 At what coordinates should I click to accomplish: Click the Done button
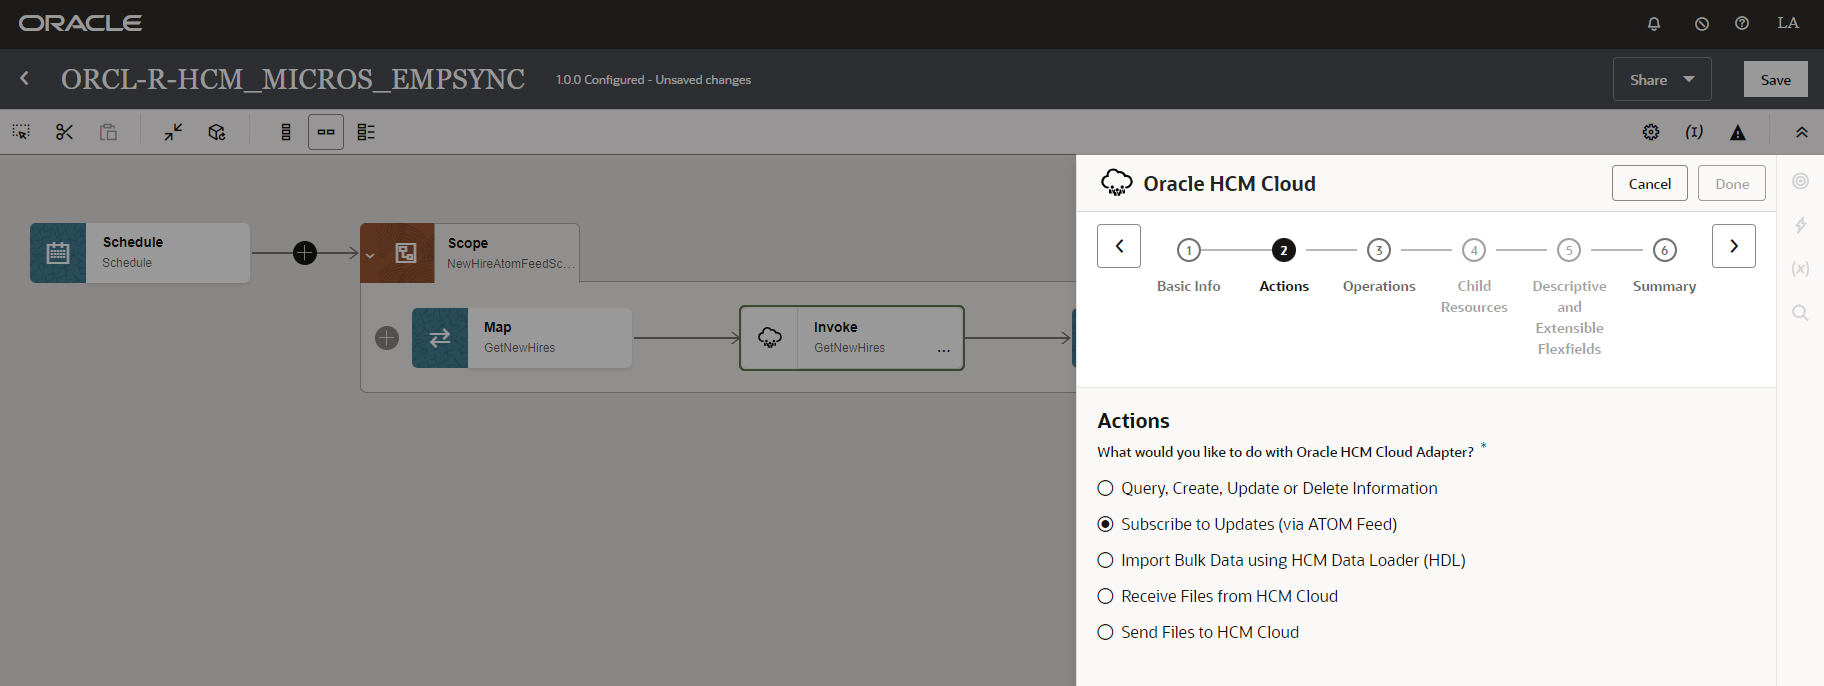[x=1732, y=183]
